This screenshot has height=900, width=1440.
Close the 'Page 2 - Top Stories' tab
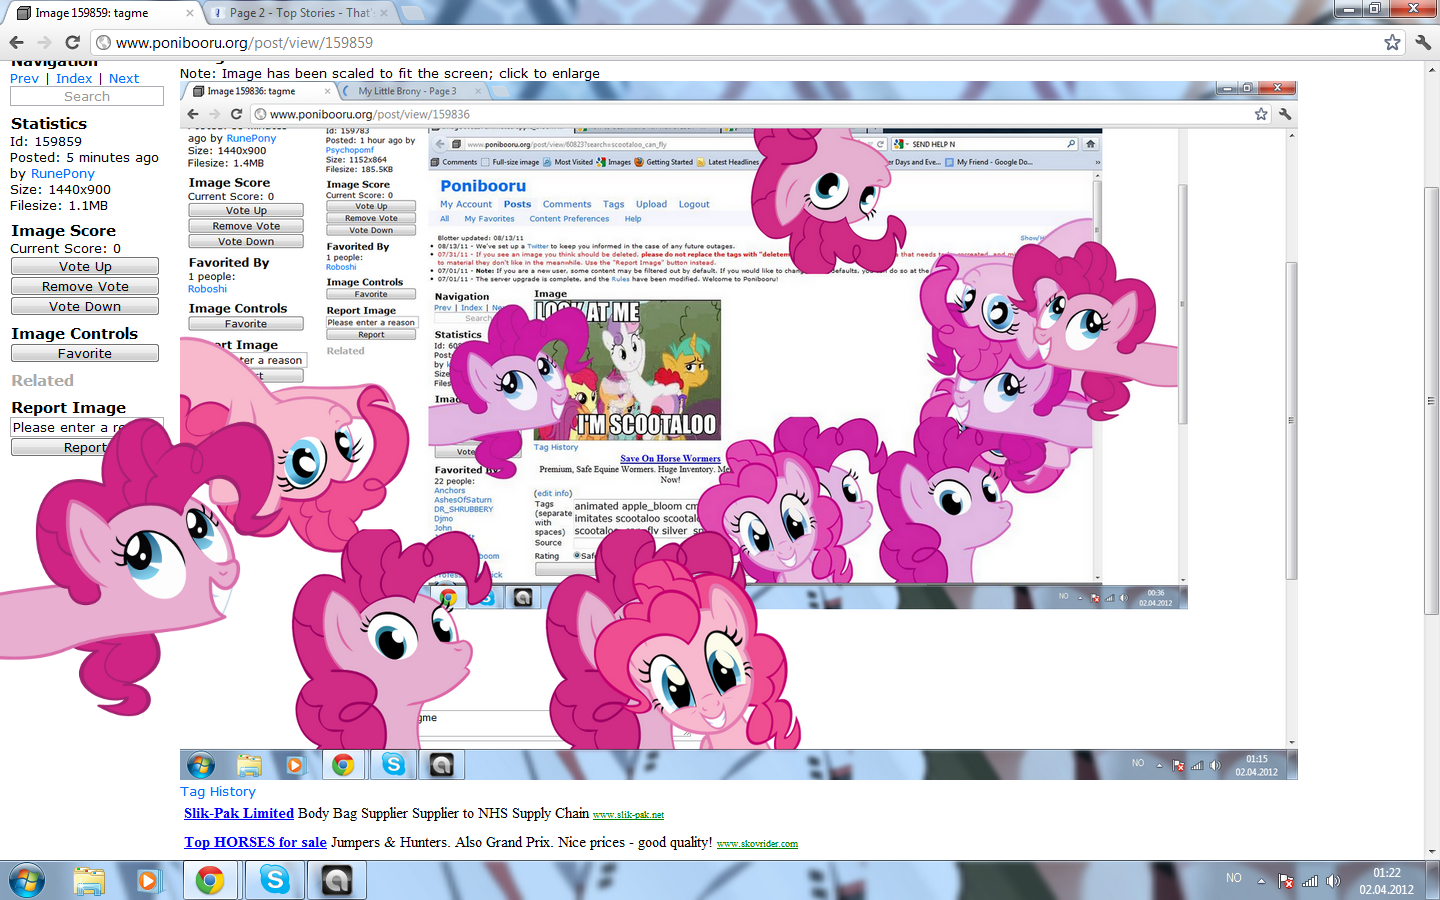coord(384,13)
